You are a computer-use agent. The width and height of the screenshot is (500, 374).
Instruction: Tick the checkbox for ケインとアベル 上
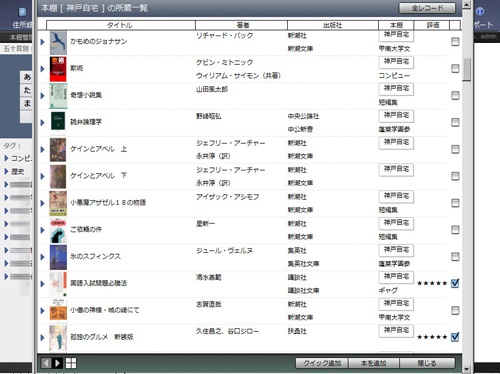coord(455,149)
